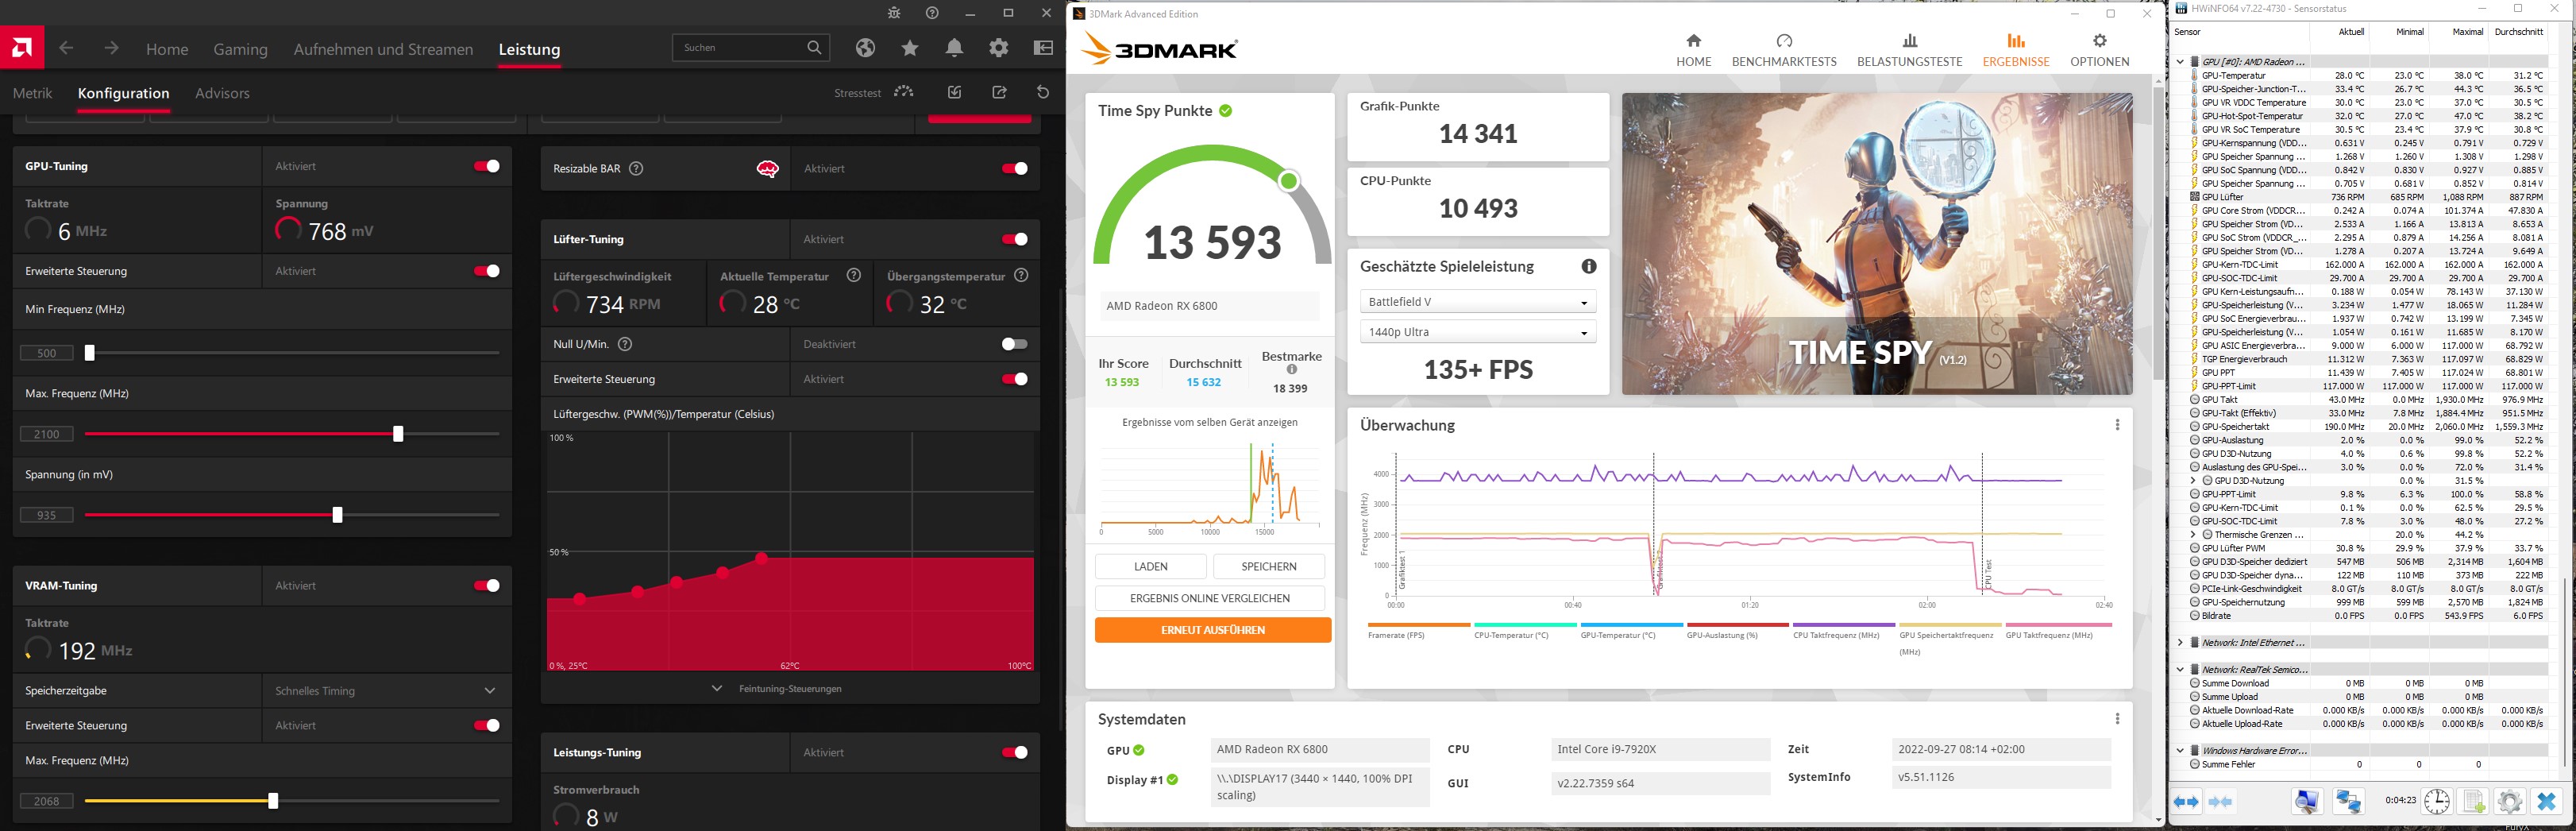Expand Thermische Grenzen row in HWiNFO
The height and width of the screenshot is (831, 2576).
coord(2193,535)
